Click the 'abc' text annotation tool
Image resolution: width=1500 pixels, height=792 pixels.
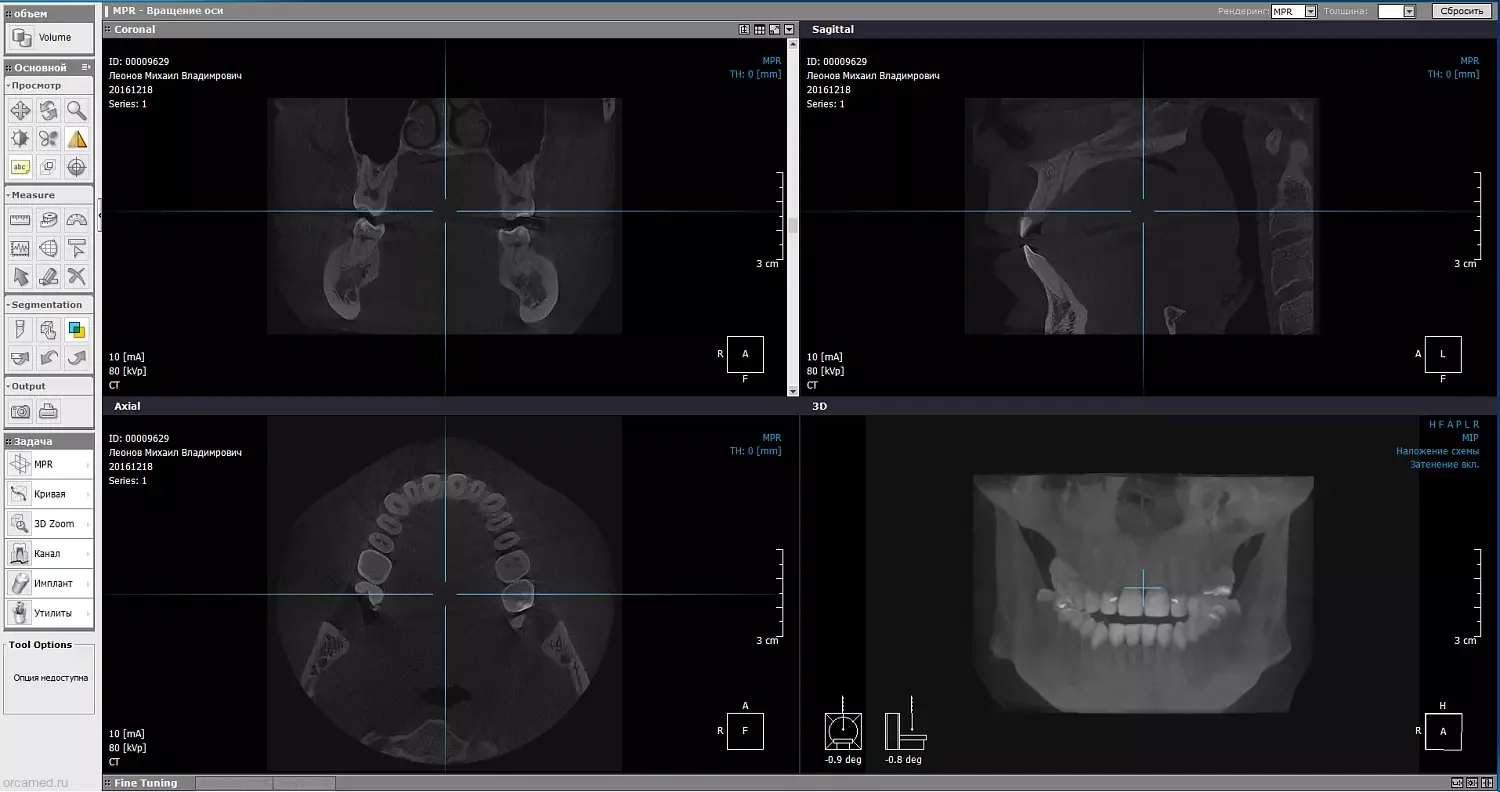pos(20,167)
